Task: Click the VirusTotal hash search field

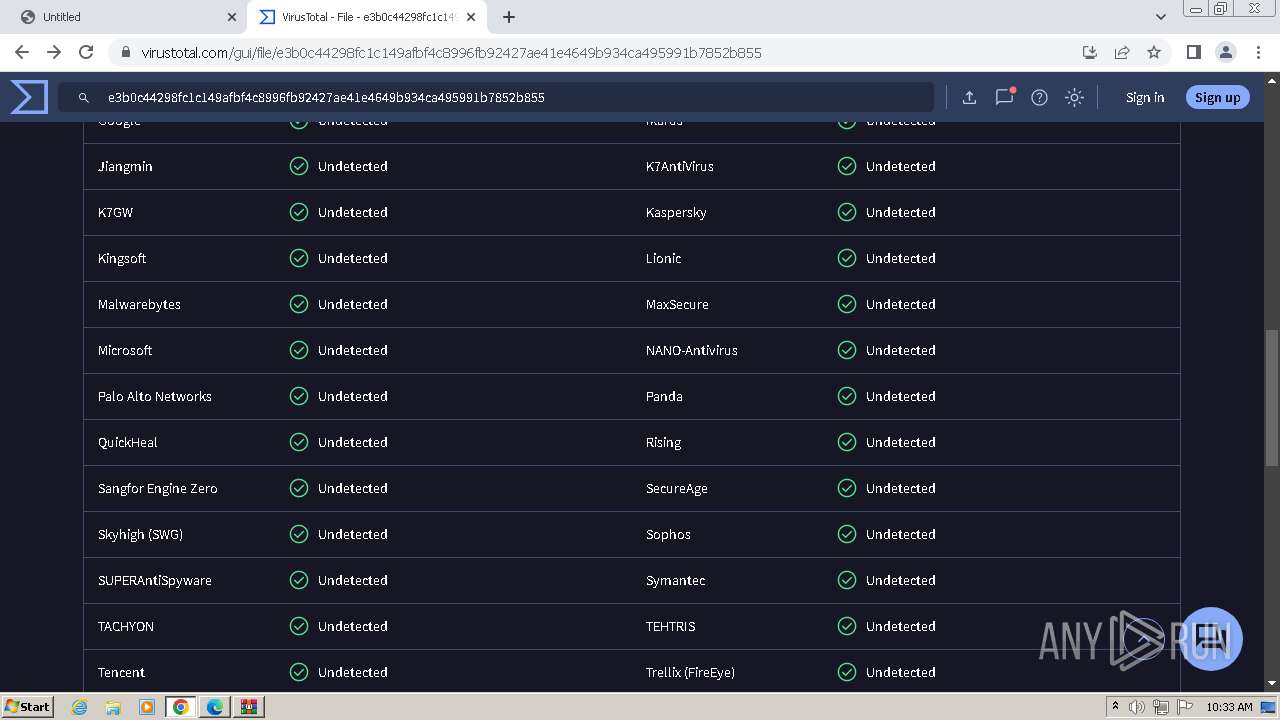Action: (x=496, y=97)
